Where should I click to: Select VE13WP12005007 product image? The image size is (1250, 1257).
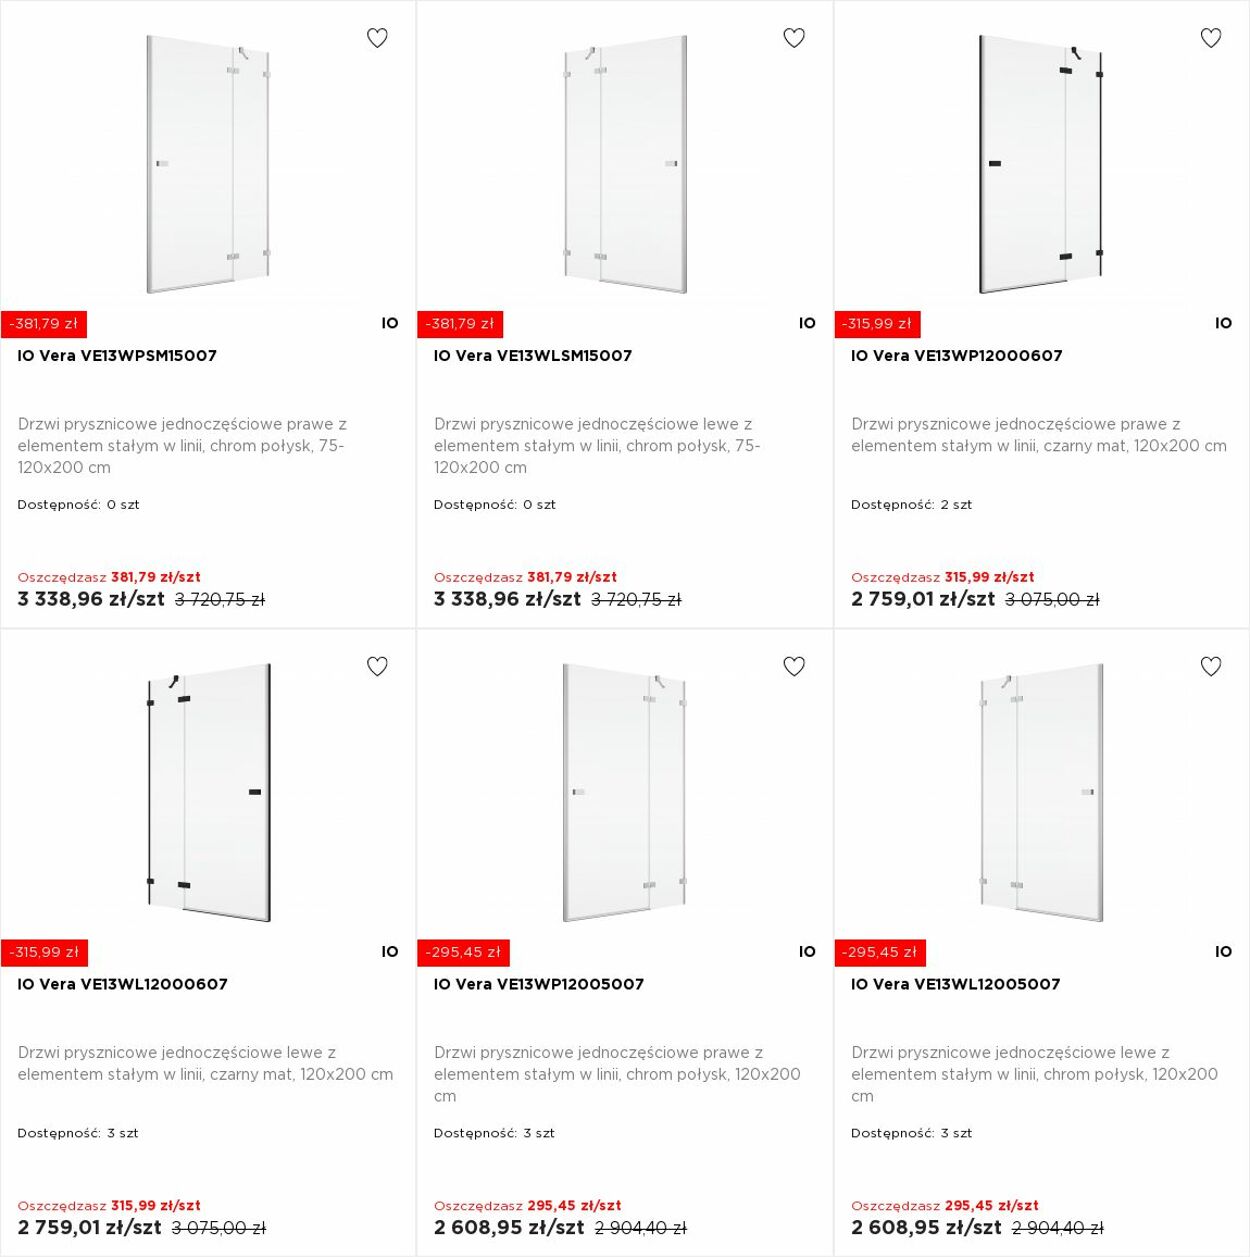click(x=625, y=792)
